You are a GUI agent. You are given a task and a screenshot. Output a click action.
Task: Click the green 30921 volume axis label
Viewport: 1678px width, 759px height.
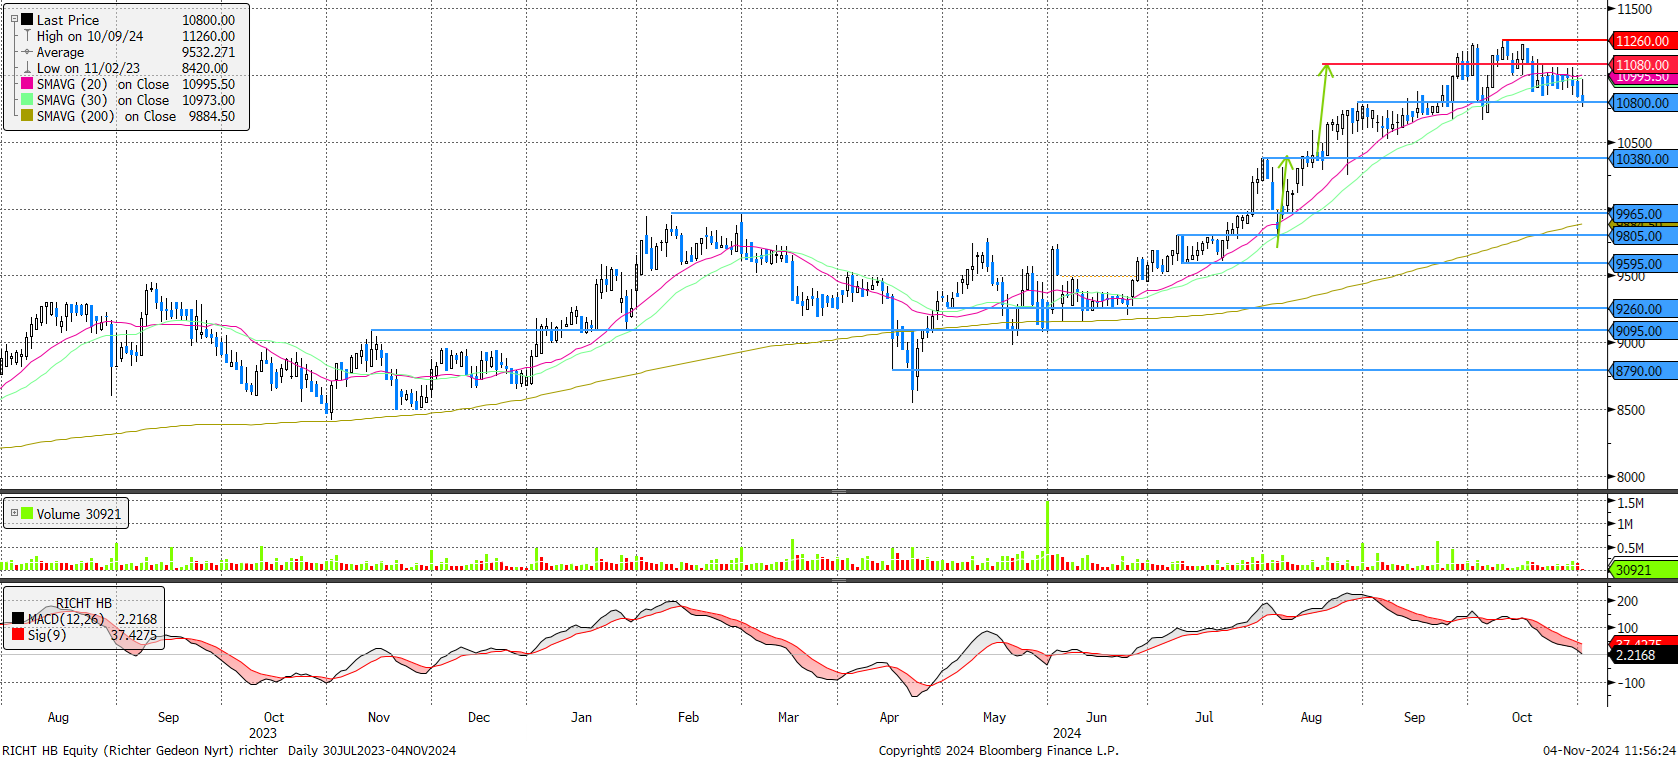(x=1642, y=570)
